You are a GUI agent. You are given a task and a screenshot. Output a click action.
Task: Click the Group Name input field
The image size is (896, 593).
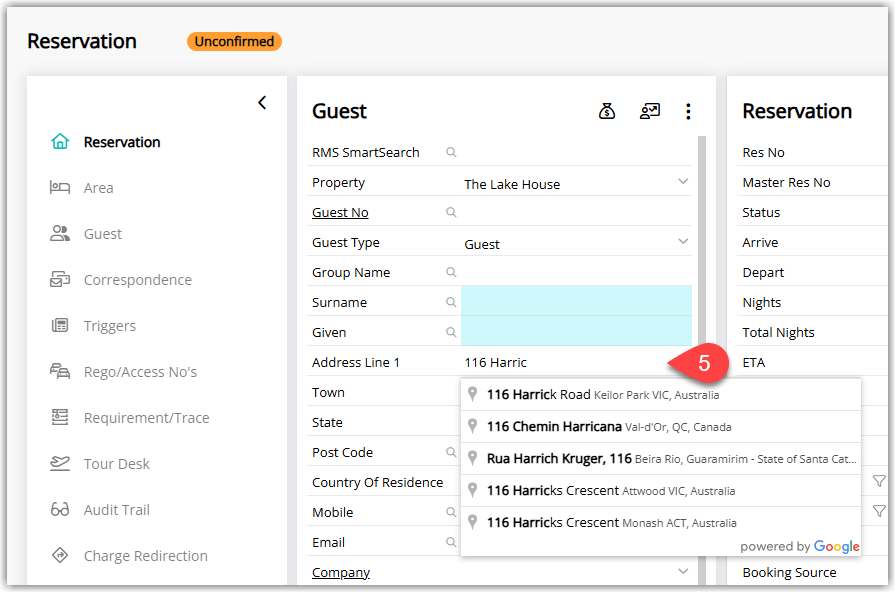tap(576, 272)
